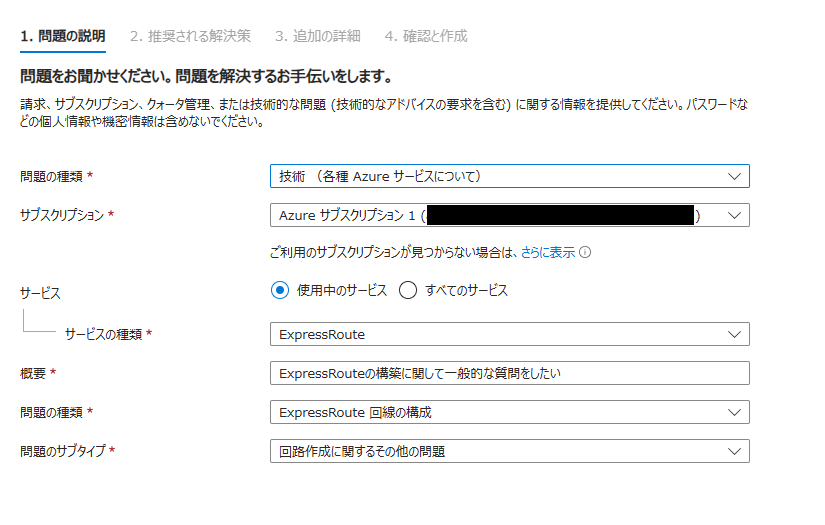This screenshot has height=525, width=825.
Task: Click the 問題のサブタイプ dropdown chevron arrow
Action: (735, 451)
